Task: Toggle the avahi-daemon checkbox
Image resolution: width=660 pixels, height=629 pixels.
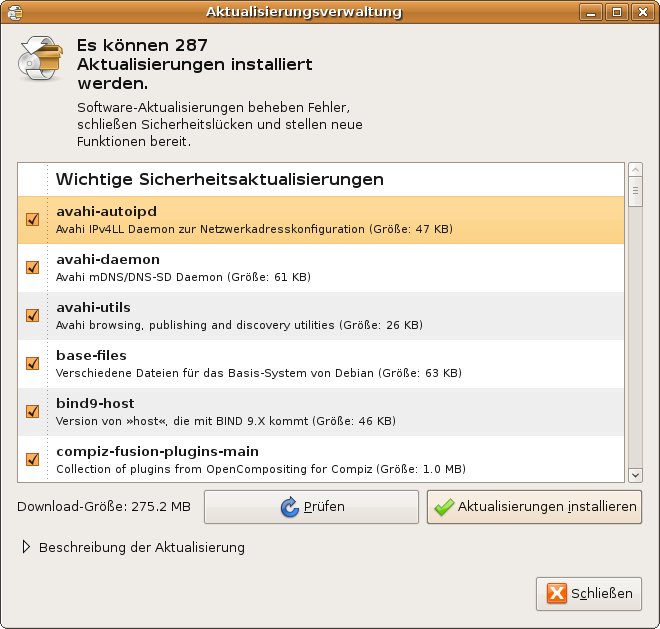Action: tap(32, 267)
